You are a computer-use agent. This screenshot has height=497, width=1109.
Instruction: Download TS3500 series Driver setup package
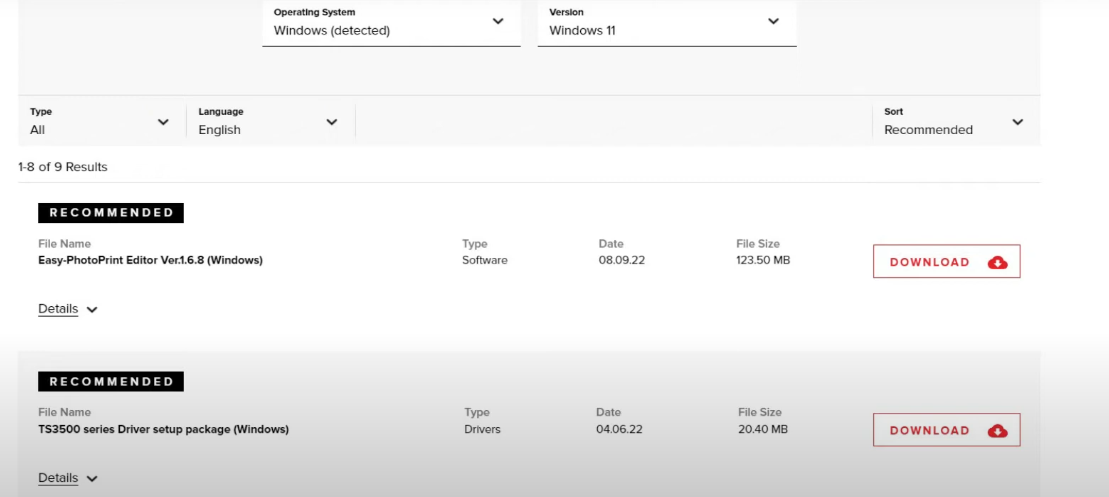946,430
